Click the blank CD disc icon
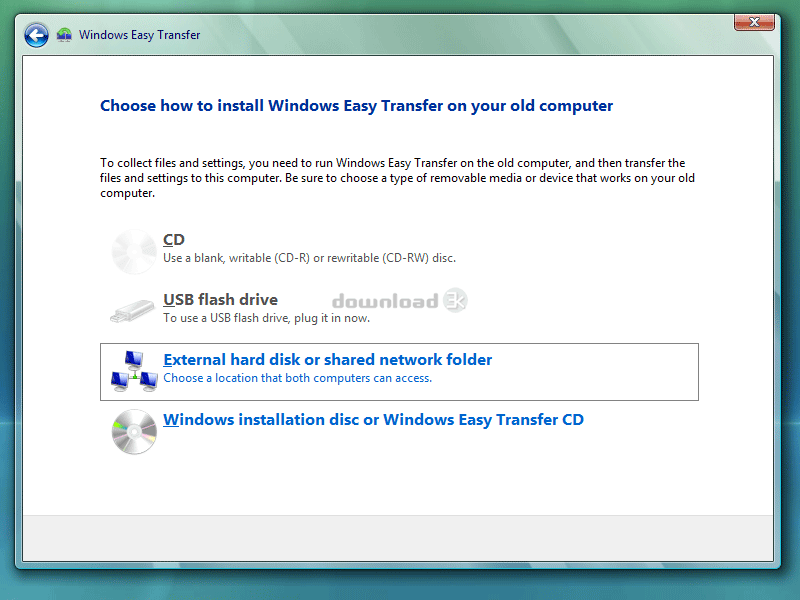Image resolution: width=800 pixels, height=600 pixels. (134, 252)
